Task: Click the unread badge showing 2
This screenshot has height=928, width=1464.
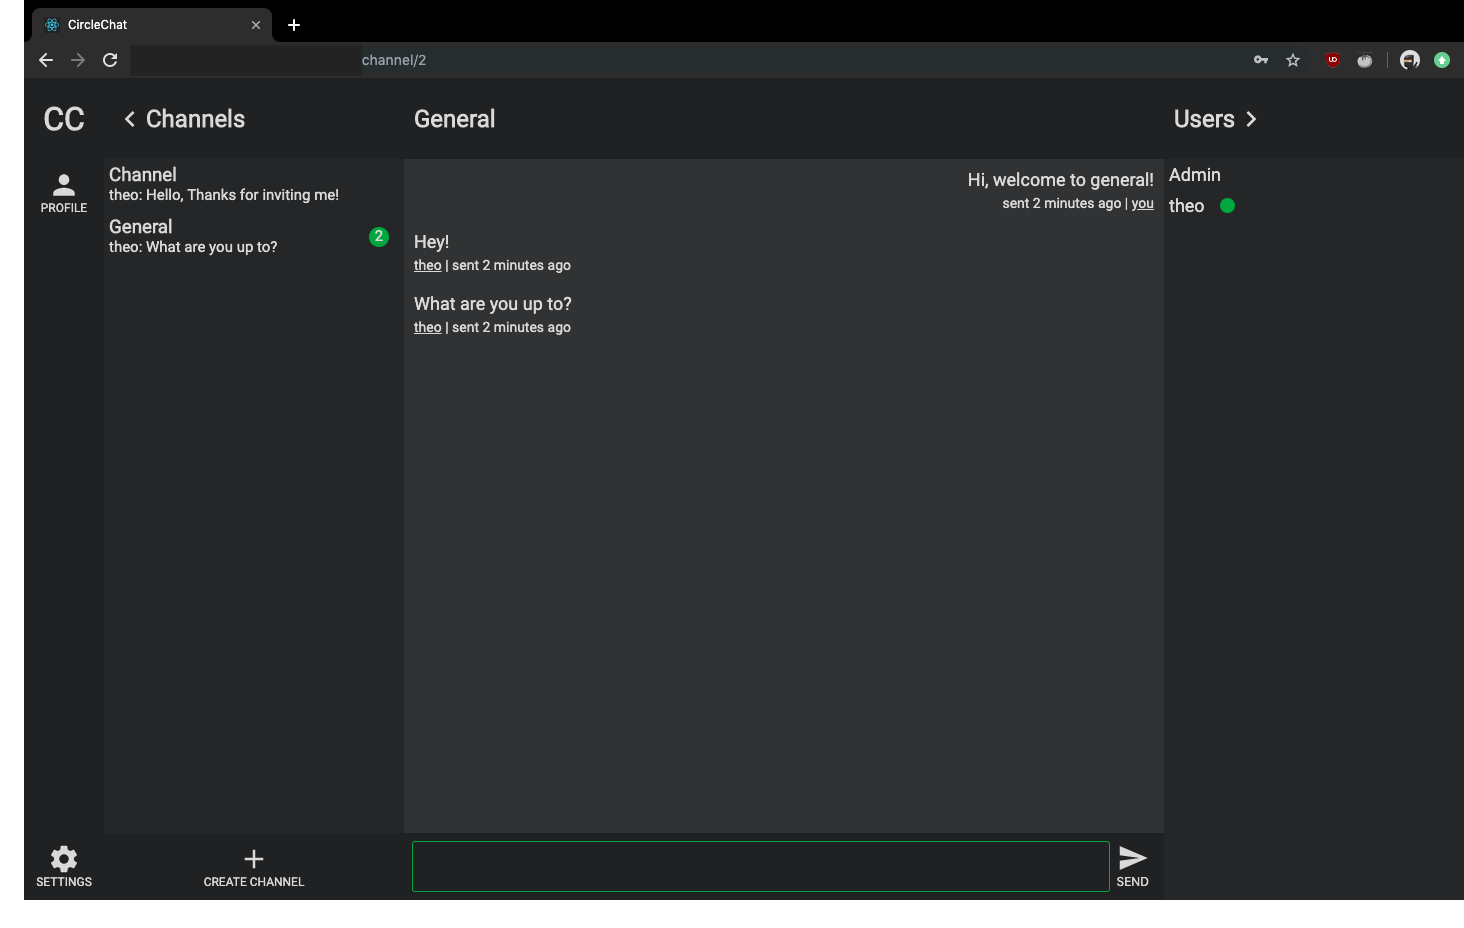Action: pyautogui.click(x=379, y=237)
